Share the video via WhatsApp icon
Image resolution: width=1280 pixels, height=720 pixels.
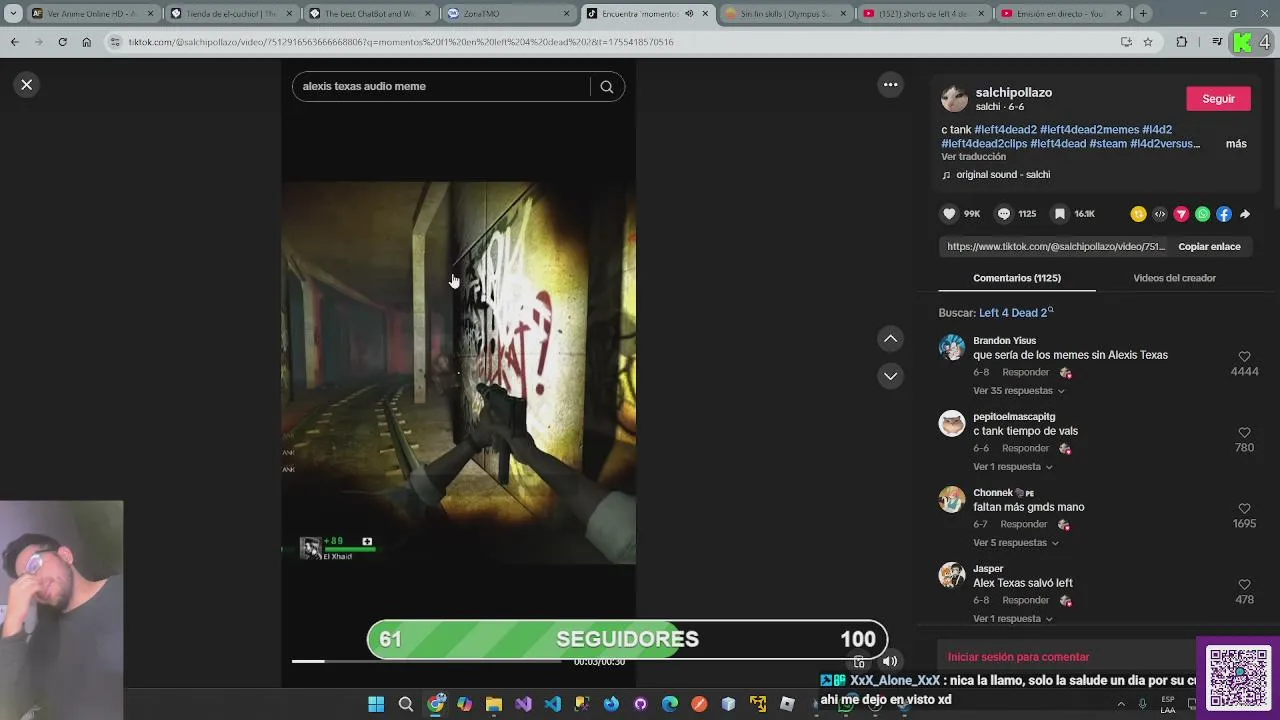click(1203, 214)
